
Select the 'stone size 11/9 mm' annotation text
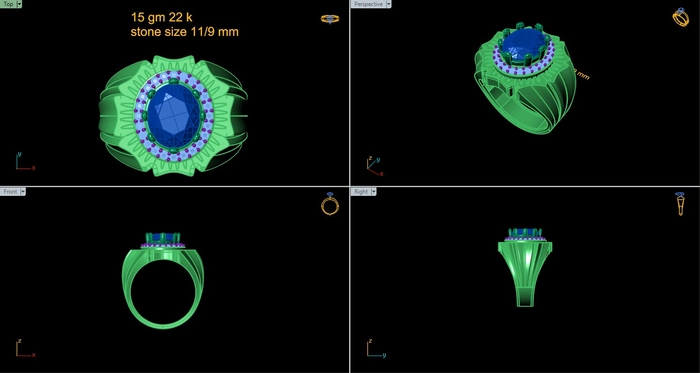pos(184,32)
